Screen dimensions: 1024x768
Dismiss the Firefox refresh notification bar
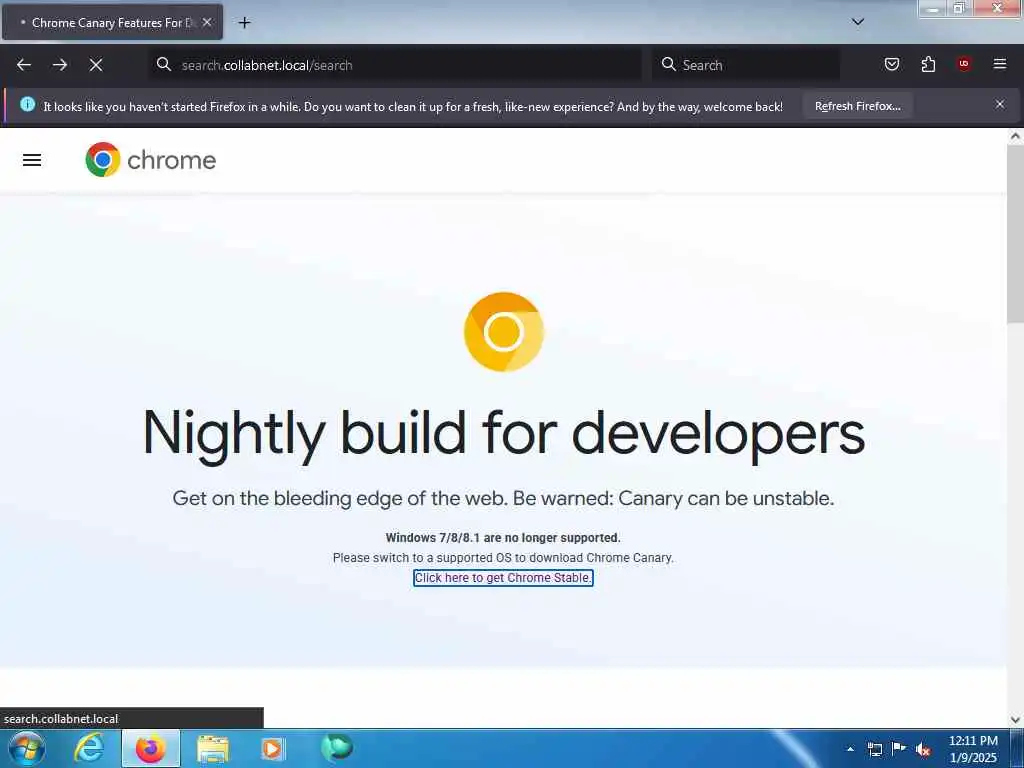[x=1000, y=104]
